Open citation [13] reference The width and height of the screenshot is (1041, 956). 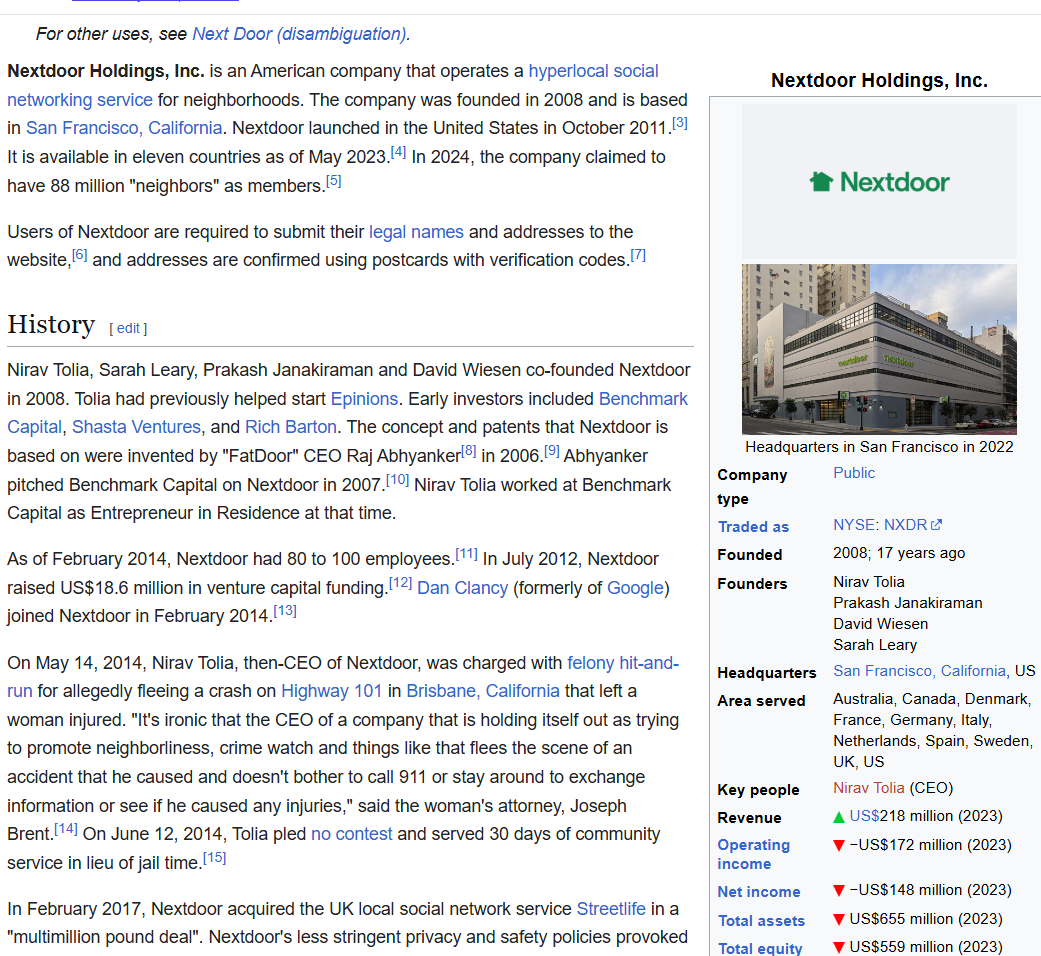[x=285, y=611]
